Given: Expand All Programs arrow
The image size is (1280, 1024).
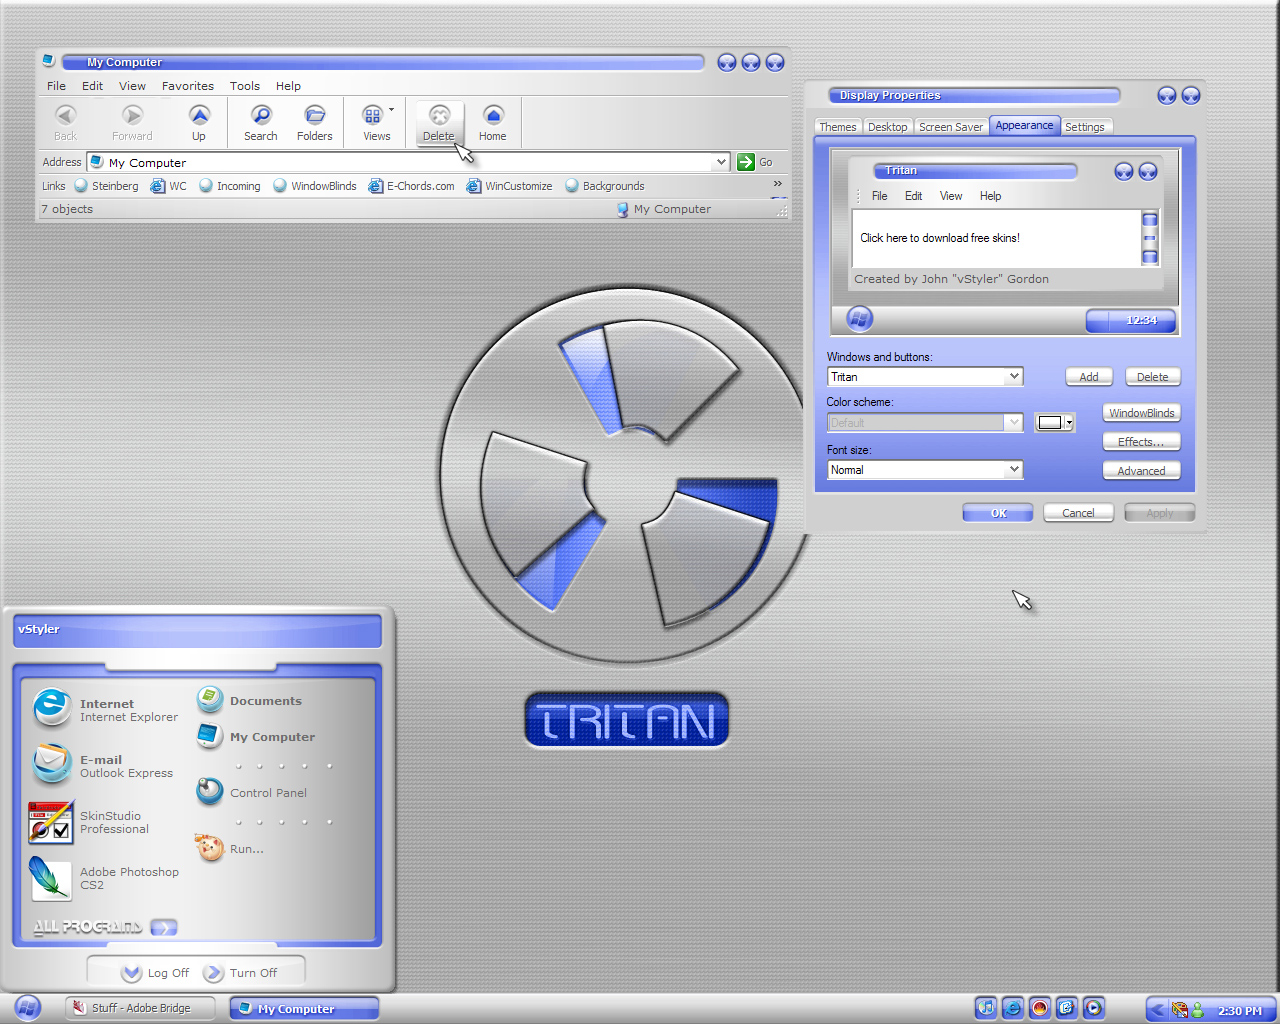Looking at the screenshot, I should click(x=164, y=927).
